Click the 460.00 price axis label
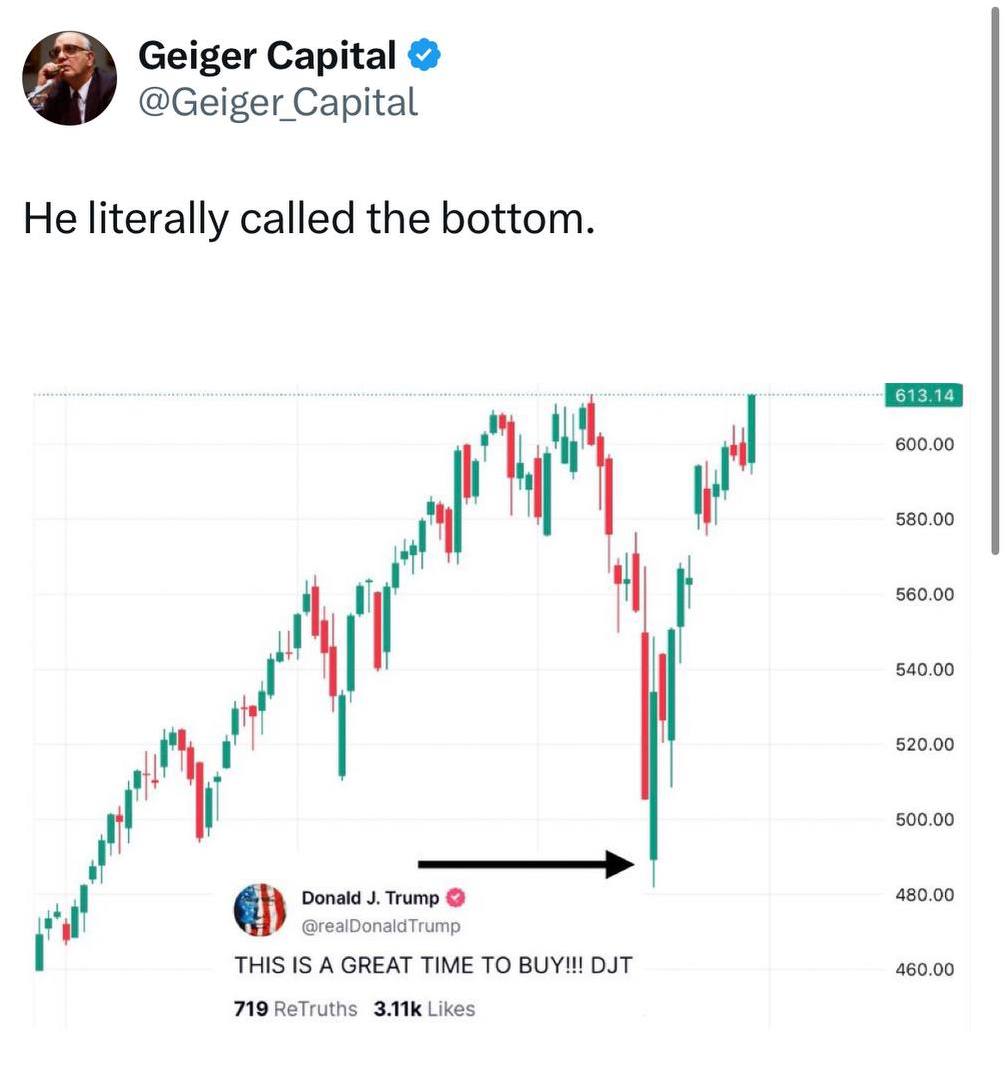The image size is (1006, 1075). point(924,970)
